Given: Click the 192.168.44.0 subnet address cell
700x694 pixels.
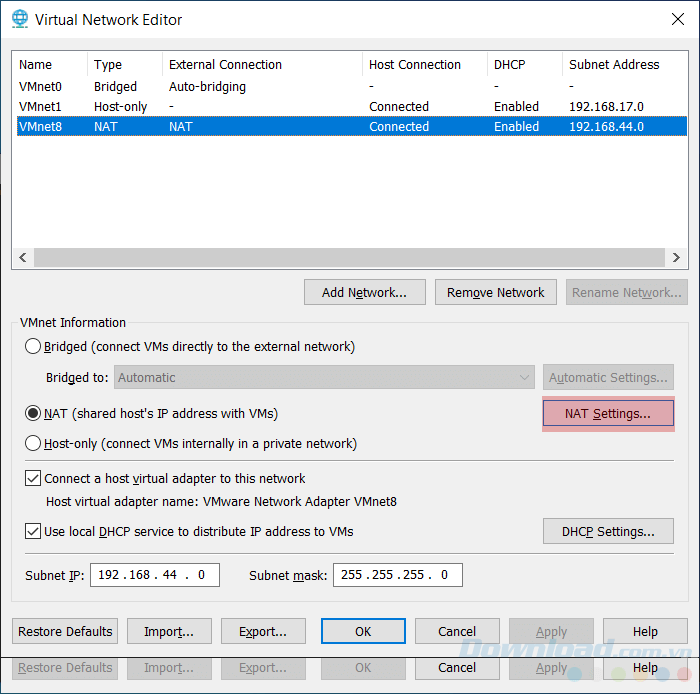Looking at the screenshot, I should click(x=606, y=127).
